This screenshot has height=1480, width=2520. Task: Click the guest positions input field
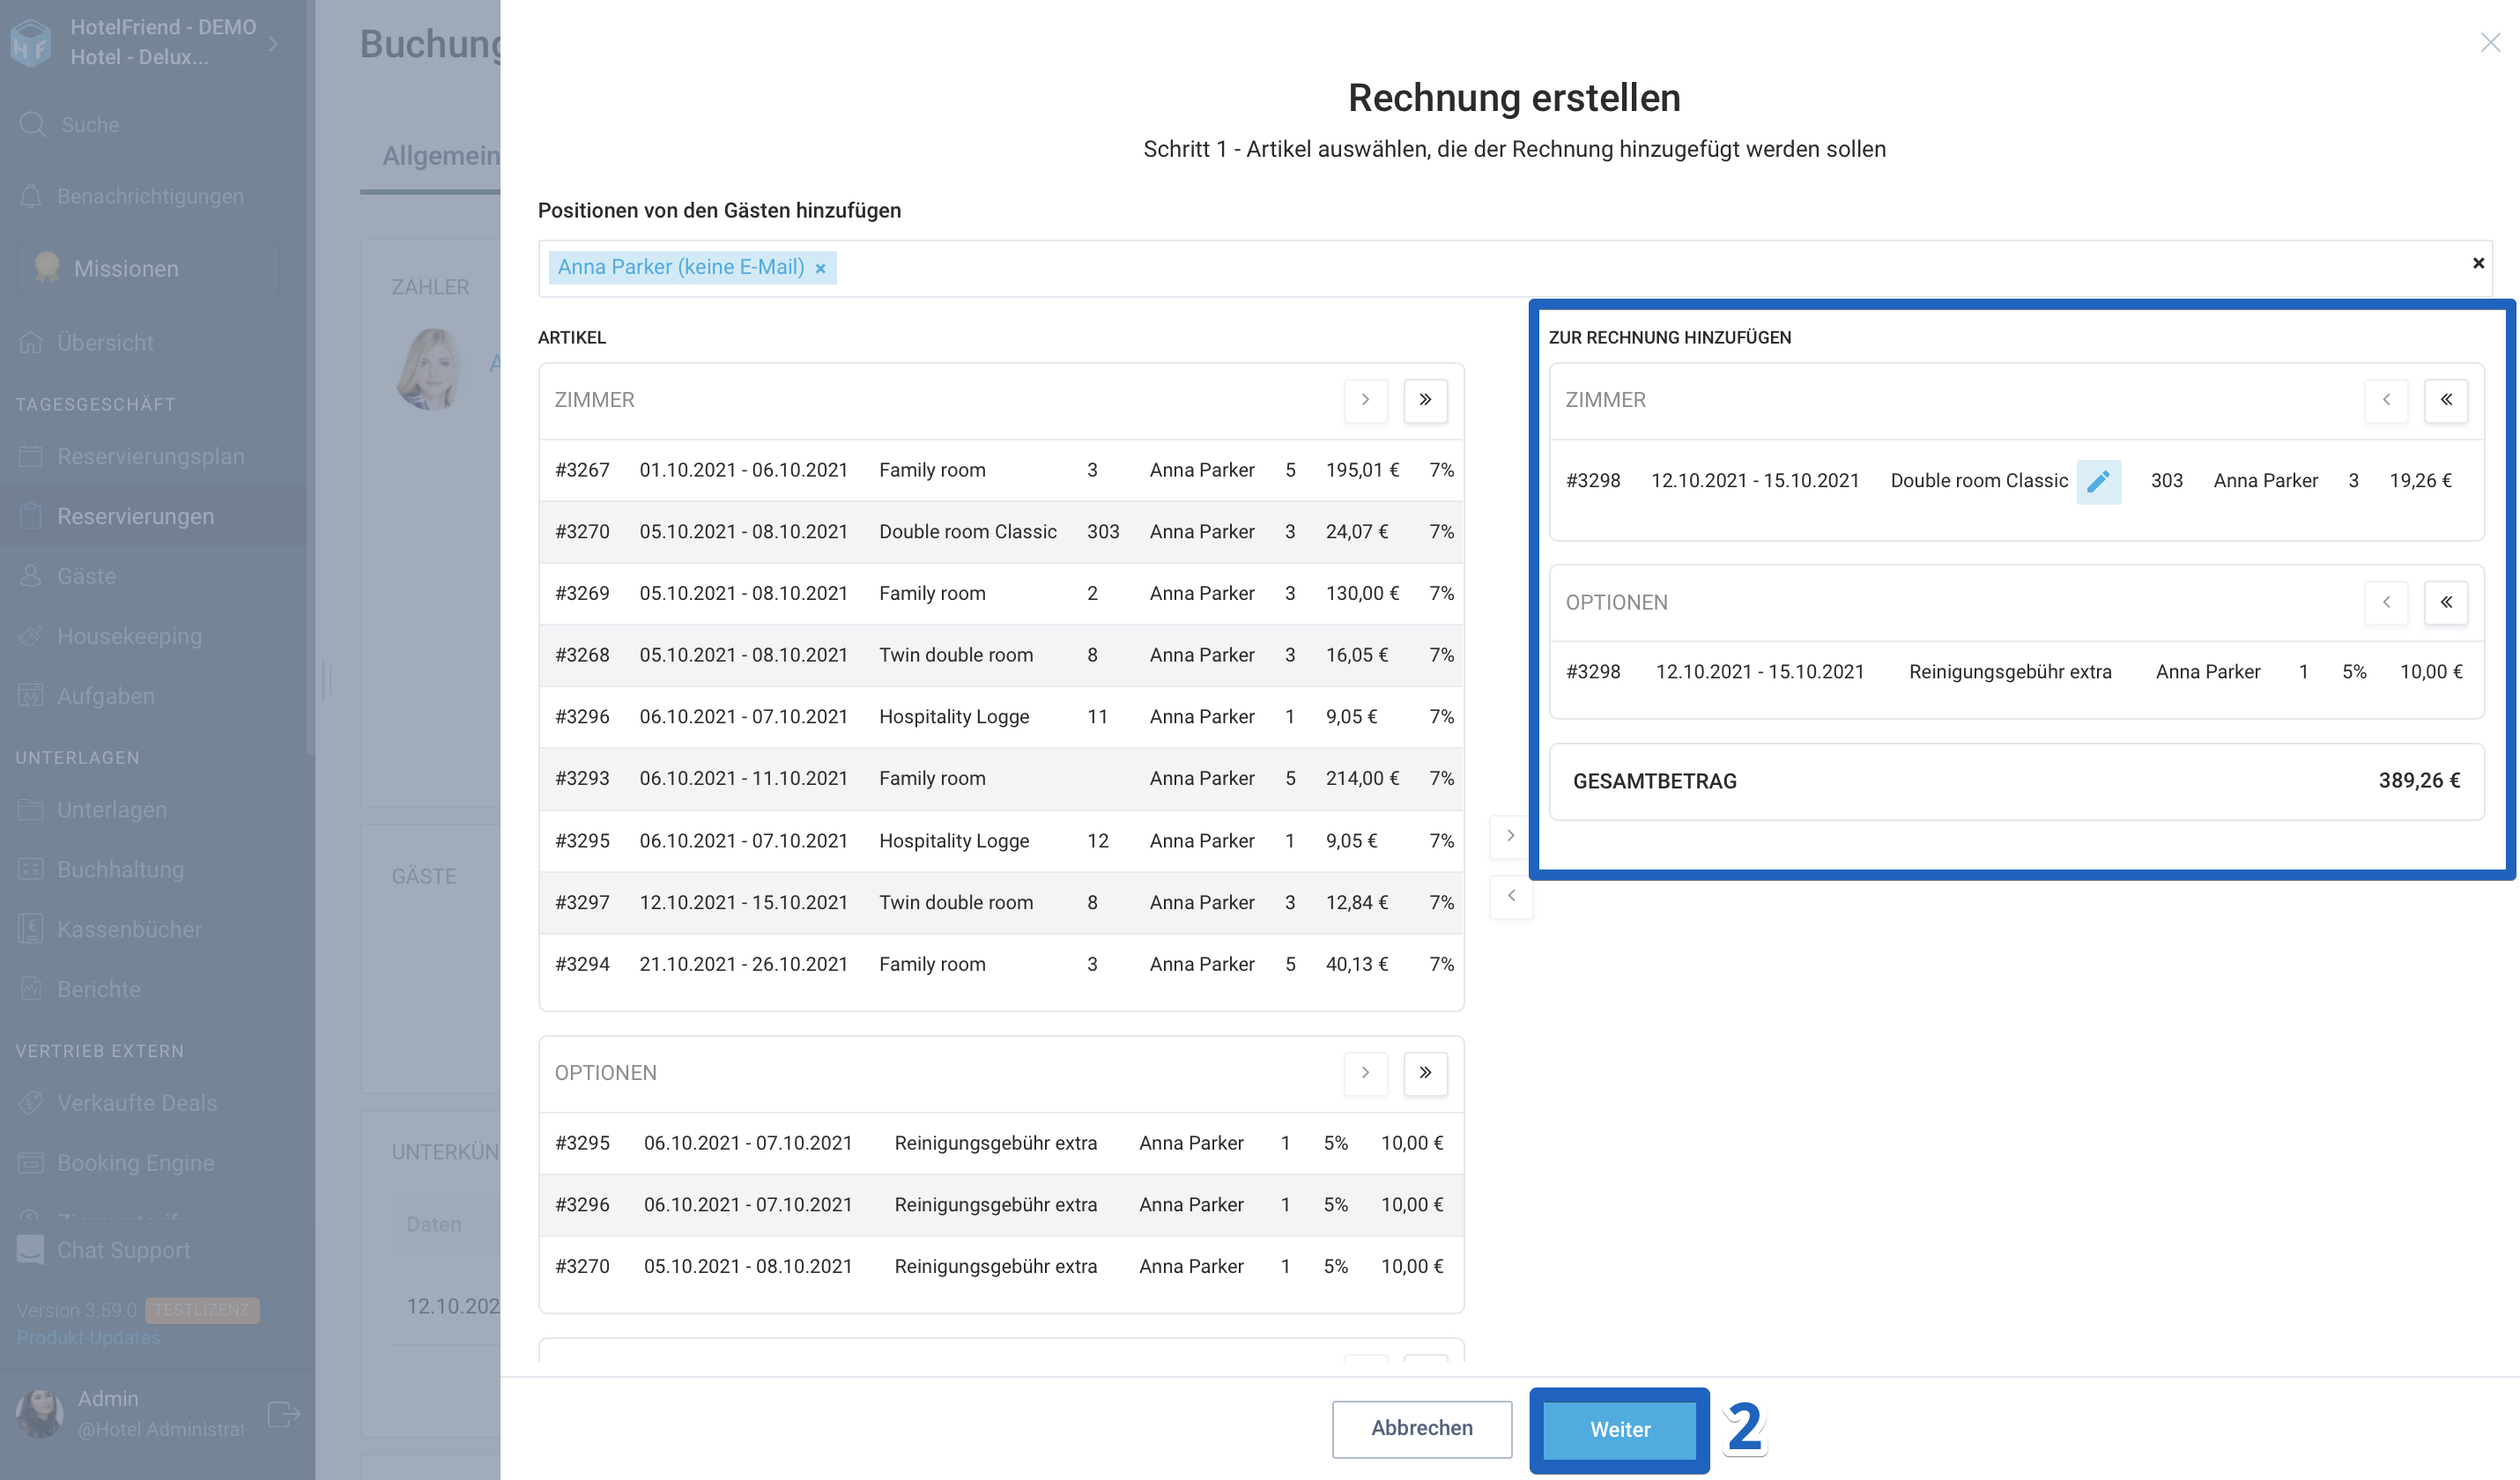pyautogui.click(x=1600, y=268)
